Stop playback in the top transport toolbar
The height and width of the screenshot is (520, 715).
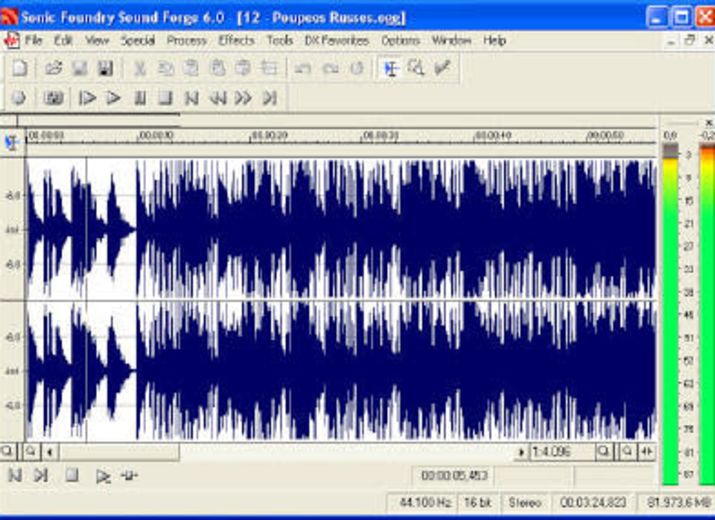pyautogui.click(x=165, y=98)
